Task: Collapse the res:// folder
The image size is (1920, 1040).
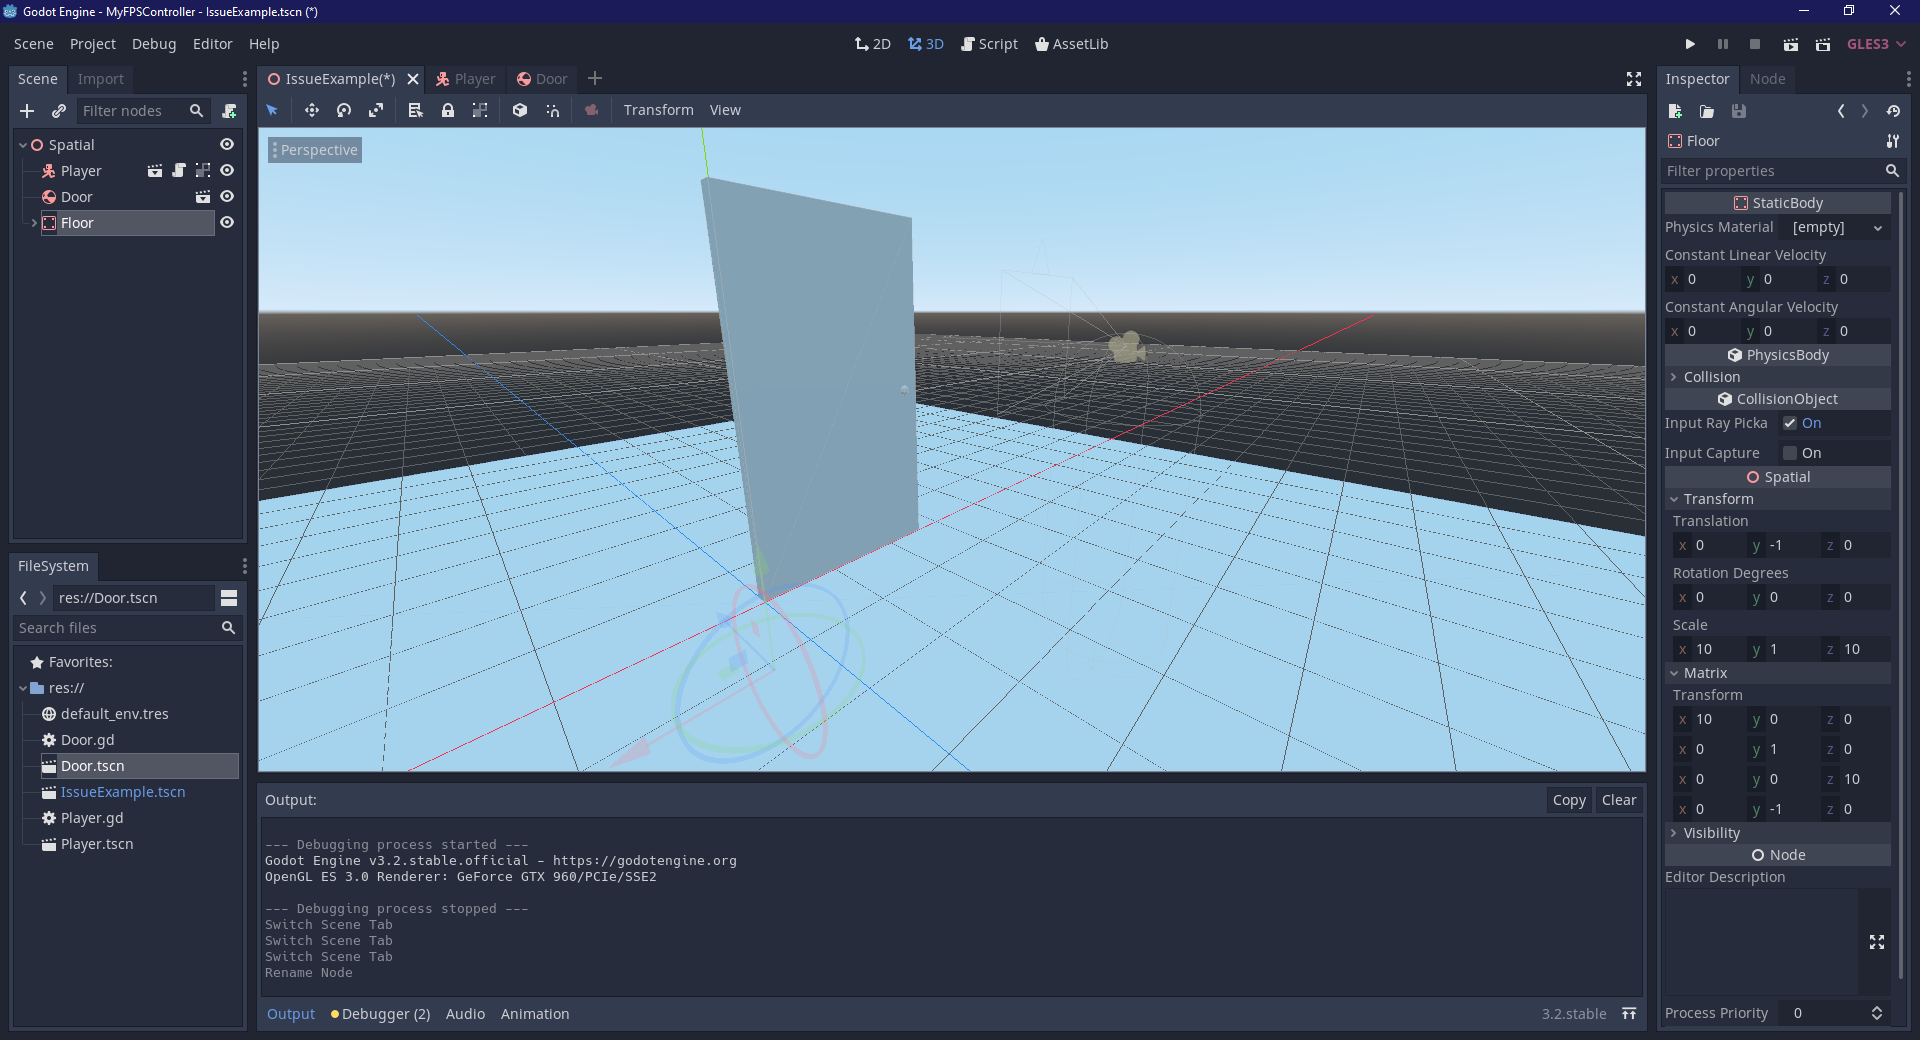Action: pyautogui.click(x=23, y=688)
